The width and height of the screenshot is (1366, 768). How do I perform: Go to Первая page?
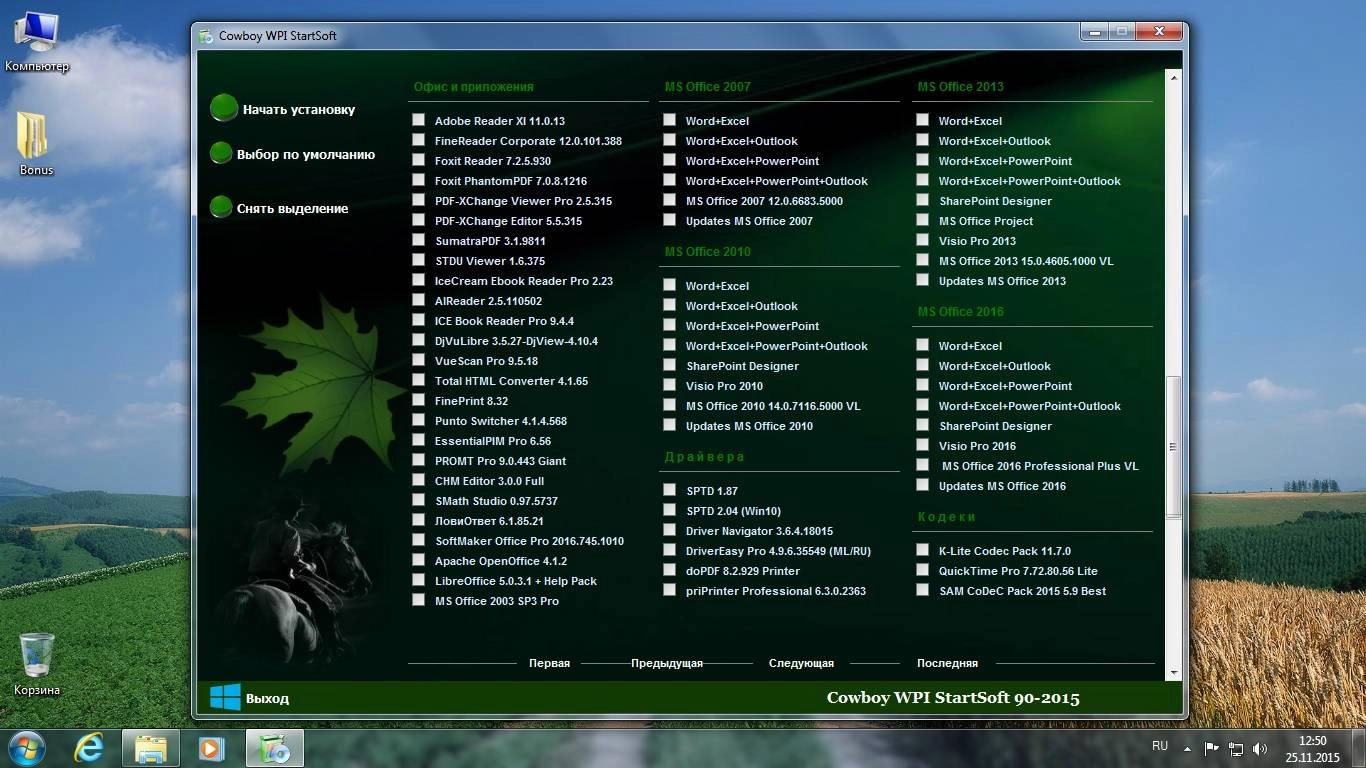pos(549,663)
